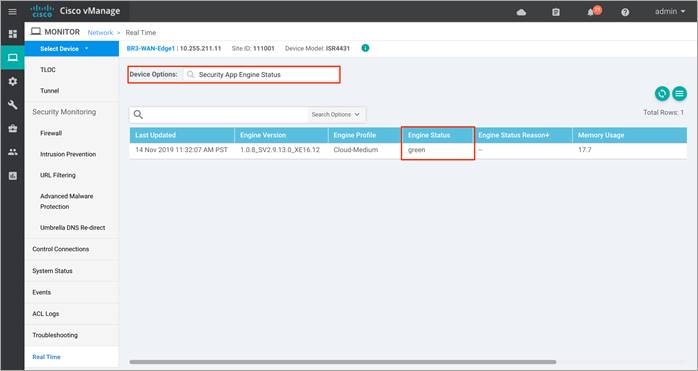Image resolution: width=698 pixels, height=371 pixels.
Task: Open Administration people sidebar icon
Action: point(12,152)
